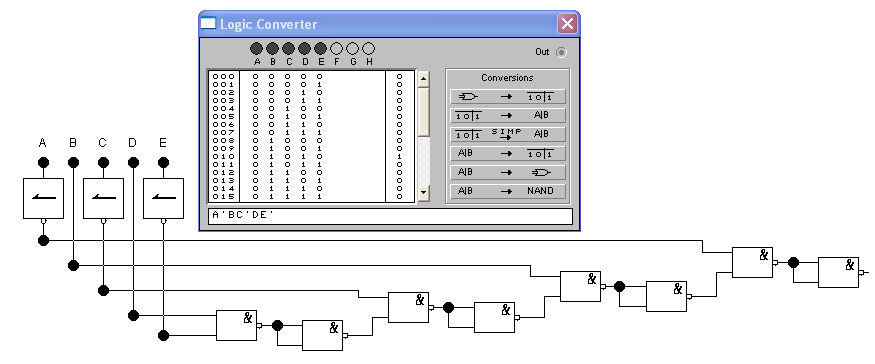Click the Boolean expression to circuit button
The width and height of the screenshot is (875, 364).
pos(508,173)
